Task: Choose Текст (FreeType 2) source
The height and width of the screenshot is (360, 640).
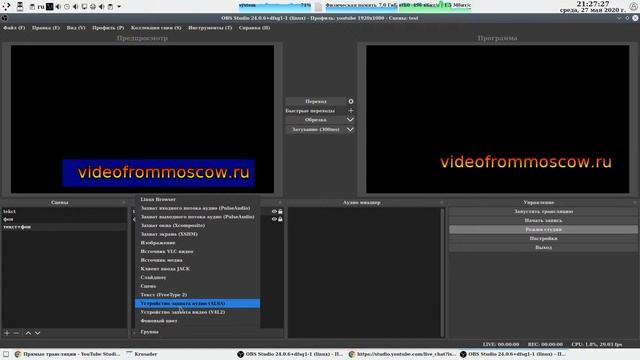Action: click(198, 295)
